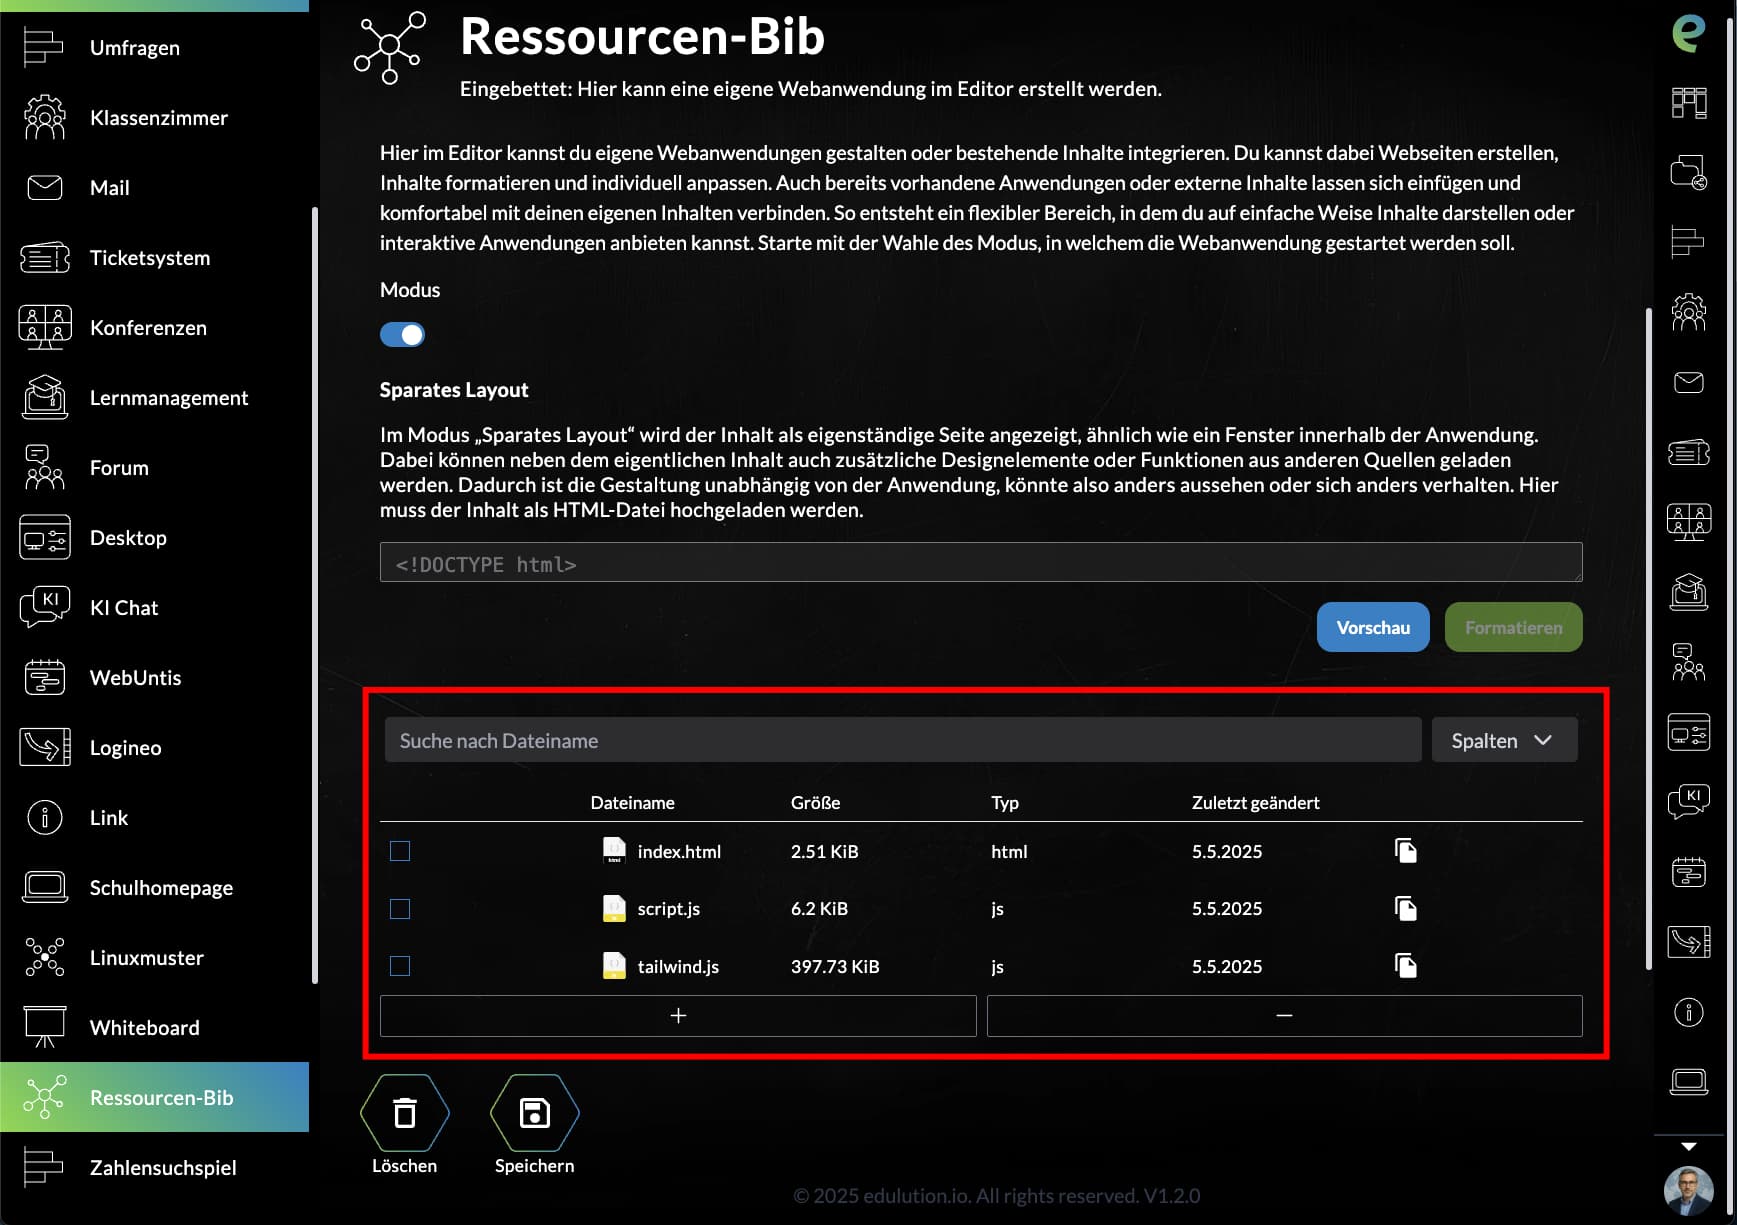This screenshot has width=1737, height=1225.
Task: Click the index.html file name
Action: [679, 851]
